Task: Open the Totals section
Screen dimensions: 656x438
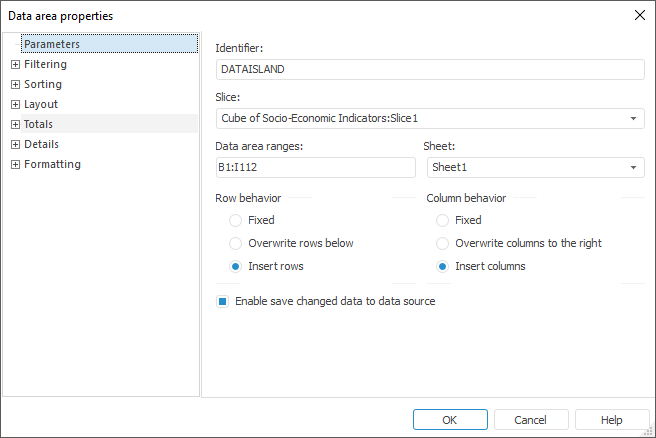Action: click(x=39, y=124)
